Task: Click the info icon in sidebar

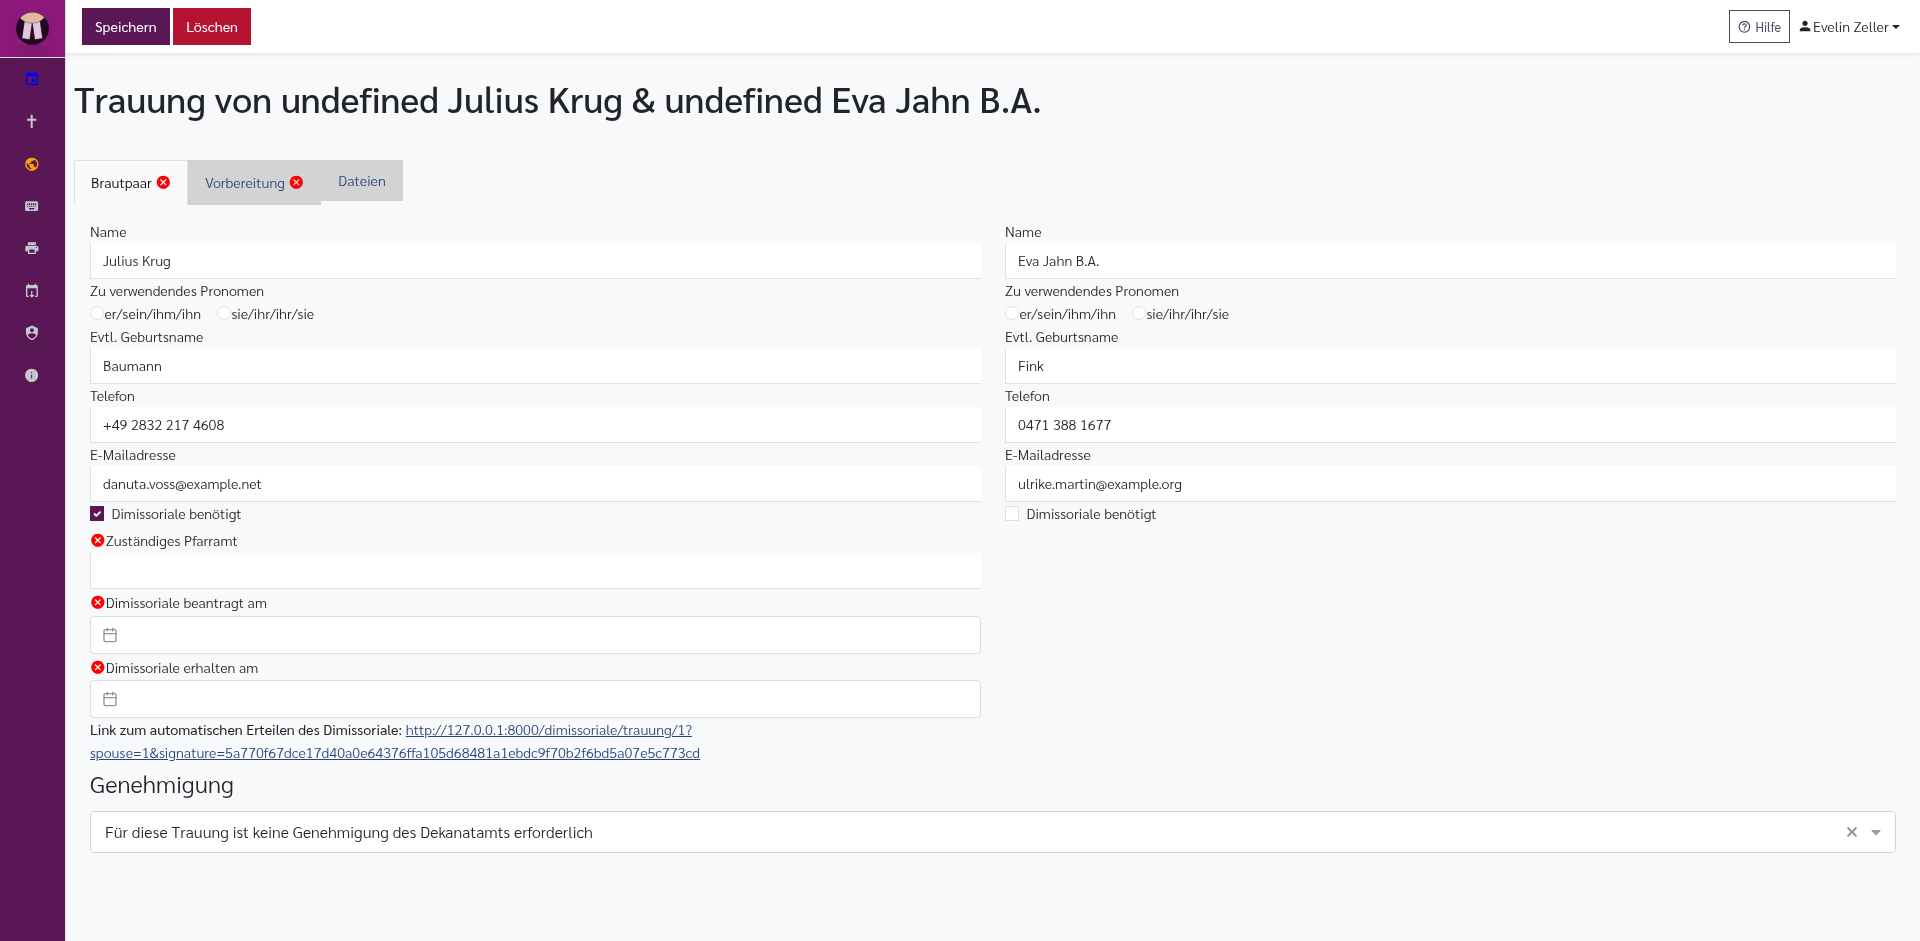Action: coord(32,375)
